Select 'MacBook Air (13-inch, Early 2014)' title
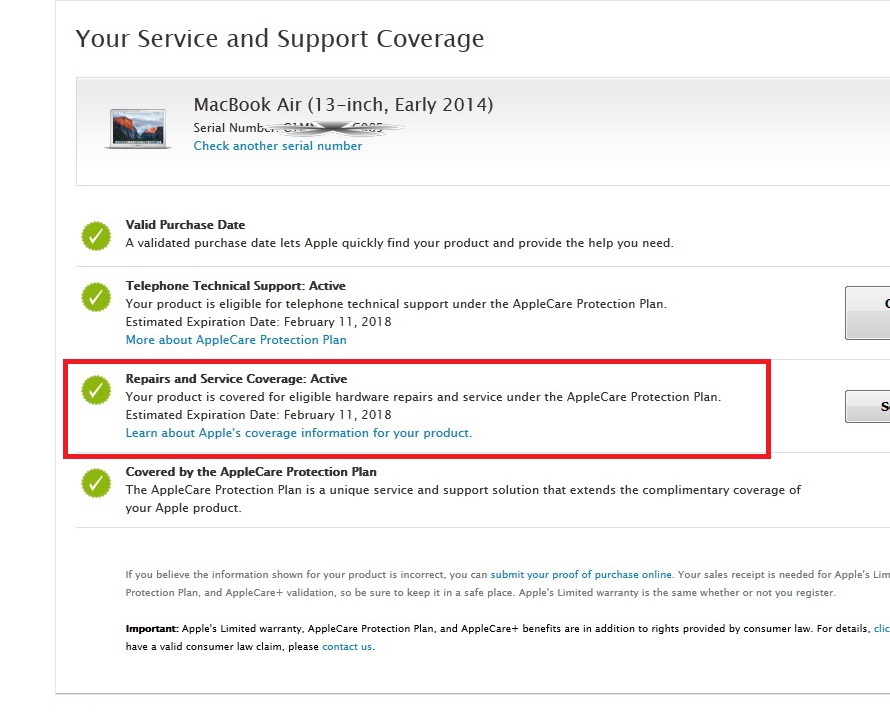The image size is (890, 712). coord(343,104)
